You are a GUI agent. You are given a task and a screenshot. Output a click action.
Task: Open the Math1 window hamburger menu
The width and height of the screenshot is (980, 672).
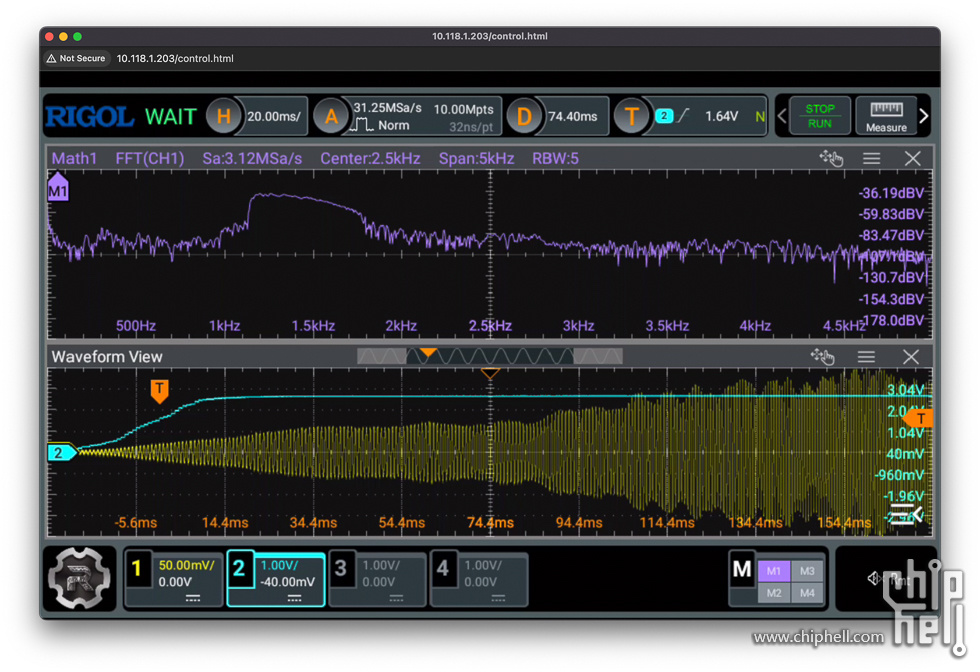[871, 158]
